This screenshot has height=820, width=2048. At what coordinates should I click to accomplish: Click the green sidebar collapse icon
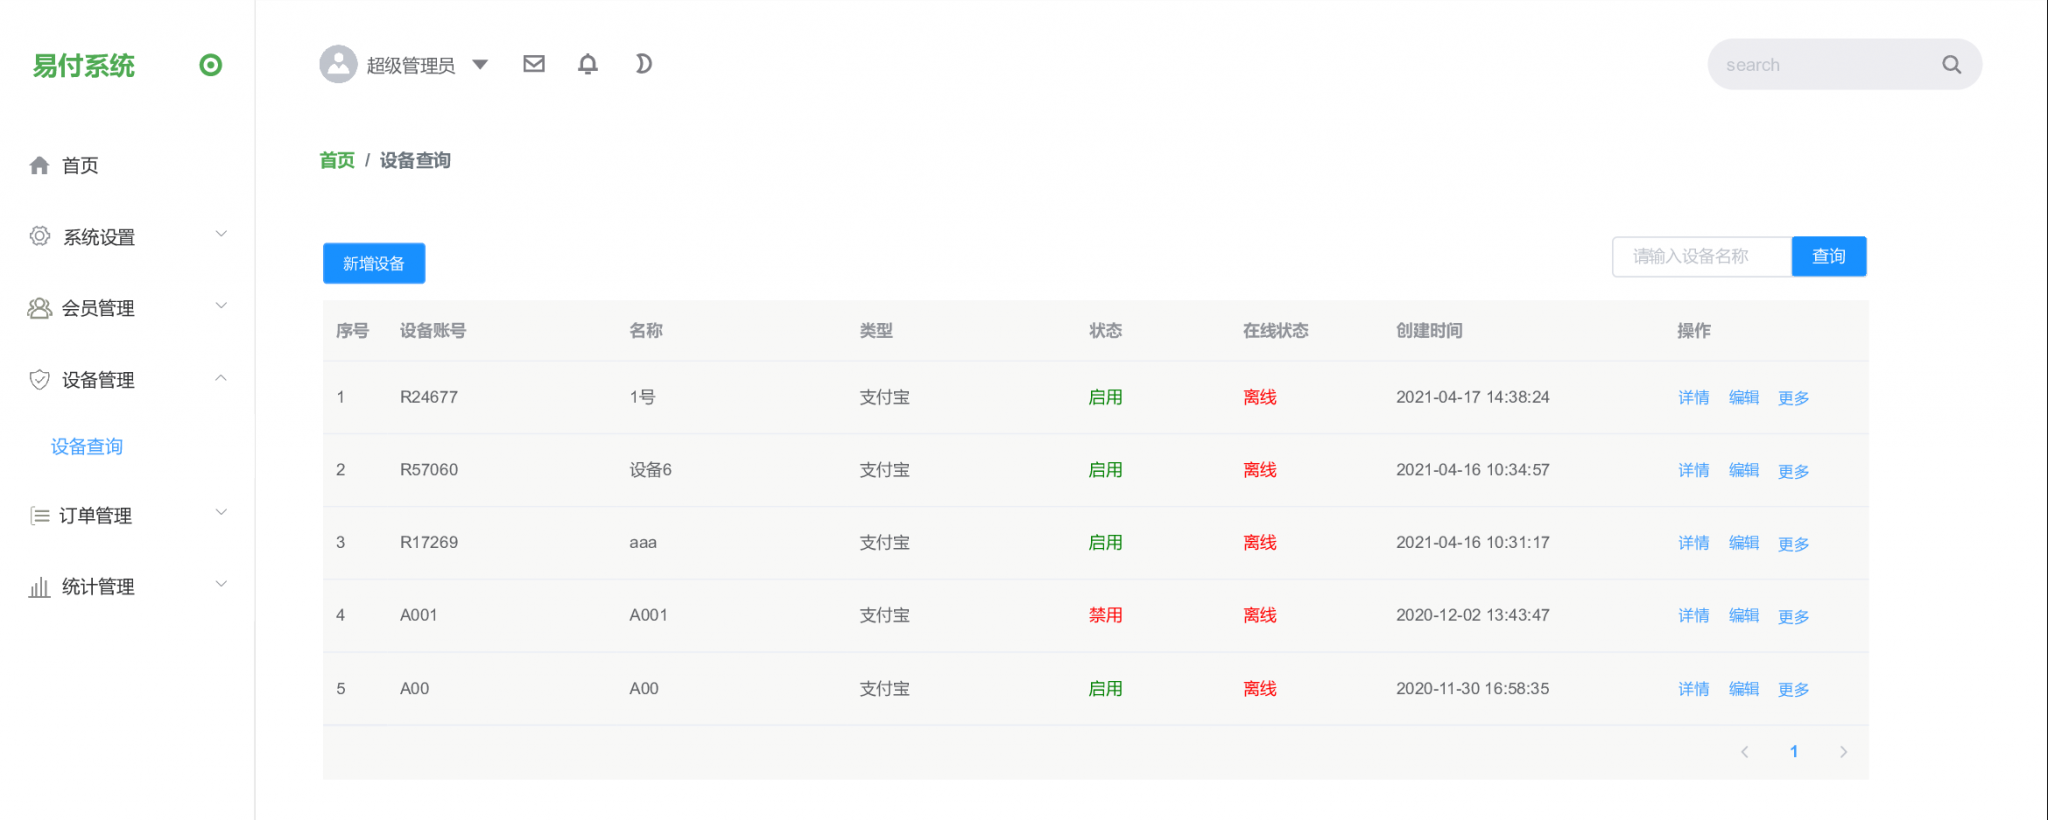[x=210, y=65]
